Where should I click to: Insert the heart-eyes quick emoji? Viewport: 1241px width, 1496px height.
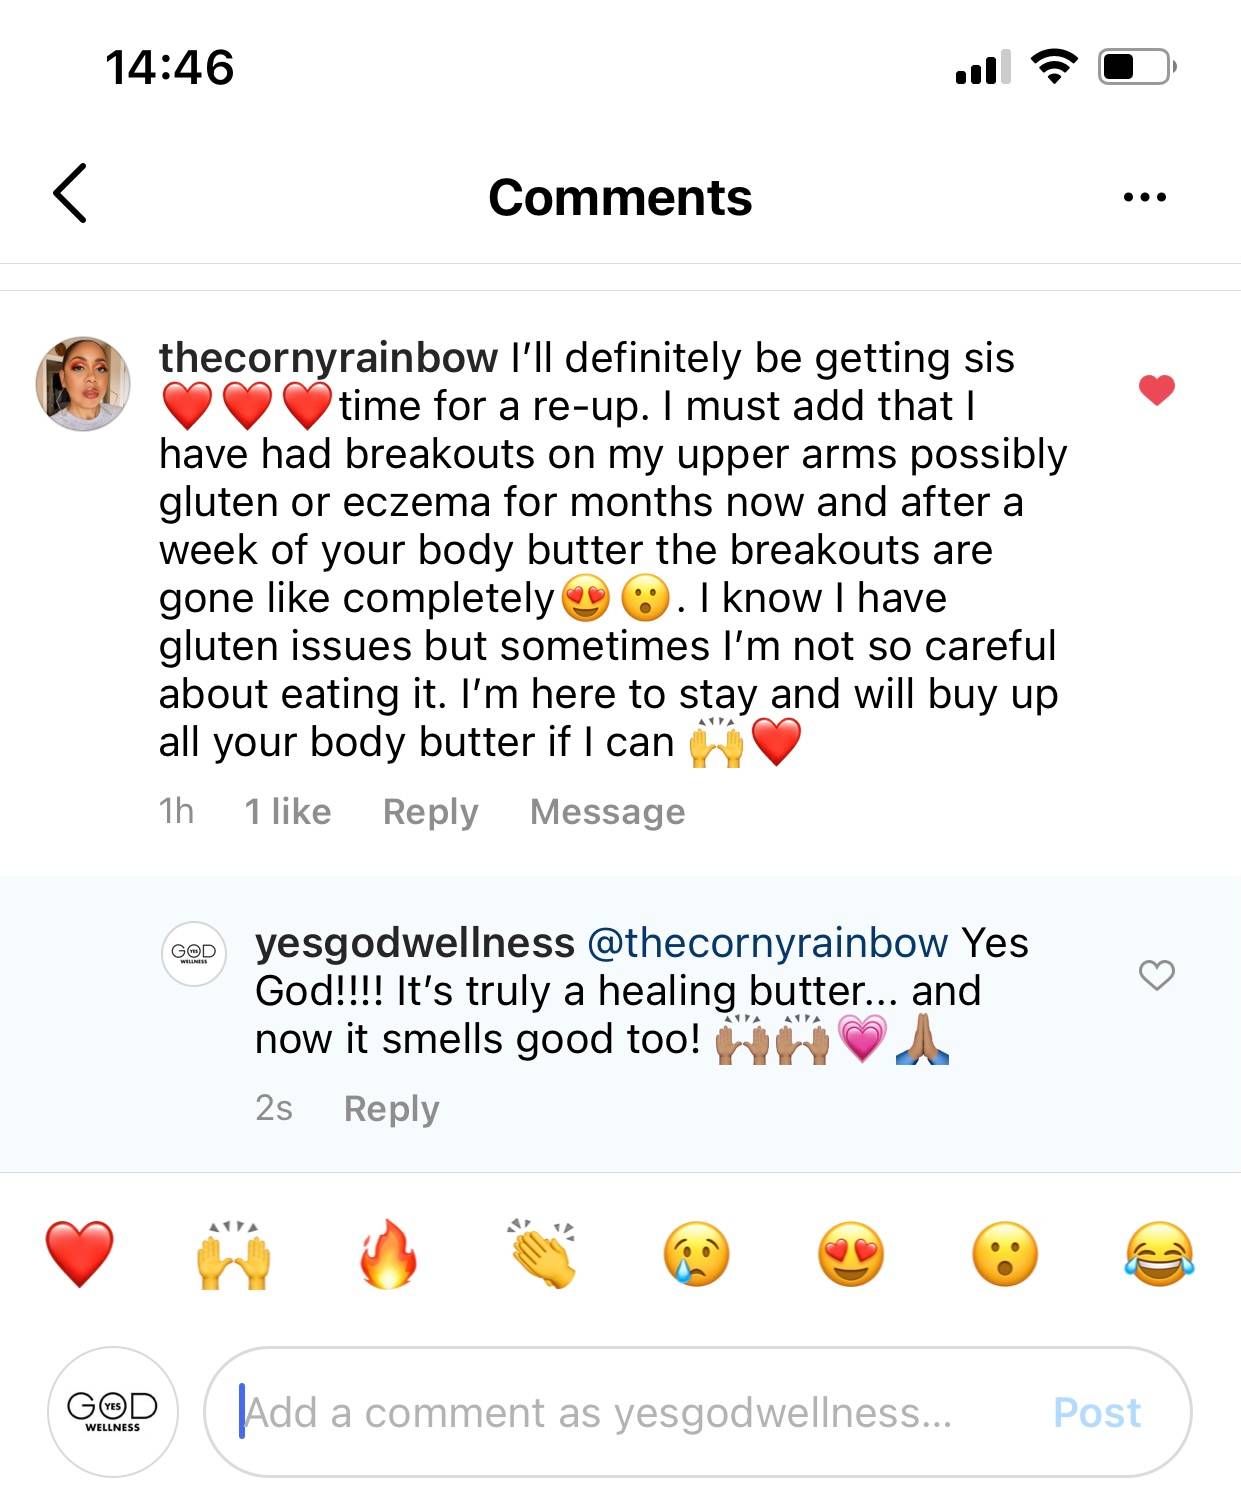(850, 1254)
